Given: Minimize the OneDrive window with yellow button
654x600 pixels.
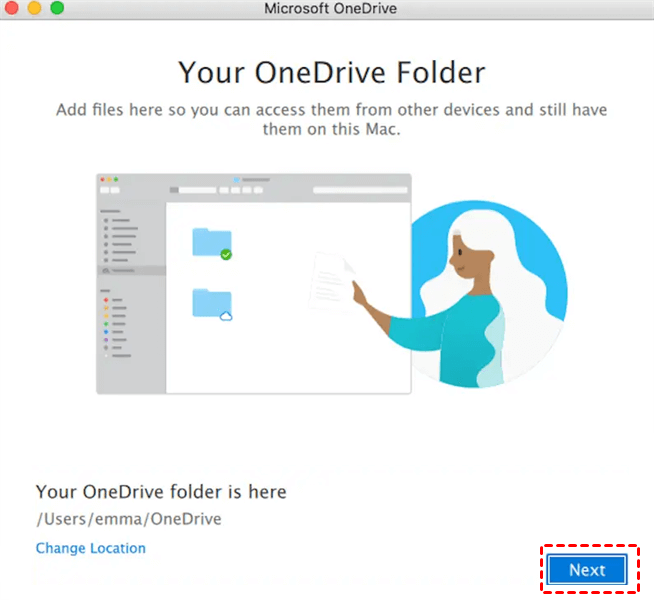Looking at the screenshot, I should pos(34,8).
